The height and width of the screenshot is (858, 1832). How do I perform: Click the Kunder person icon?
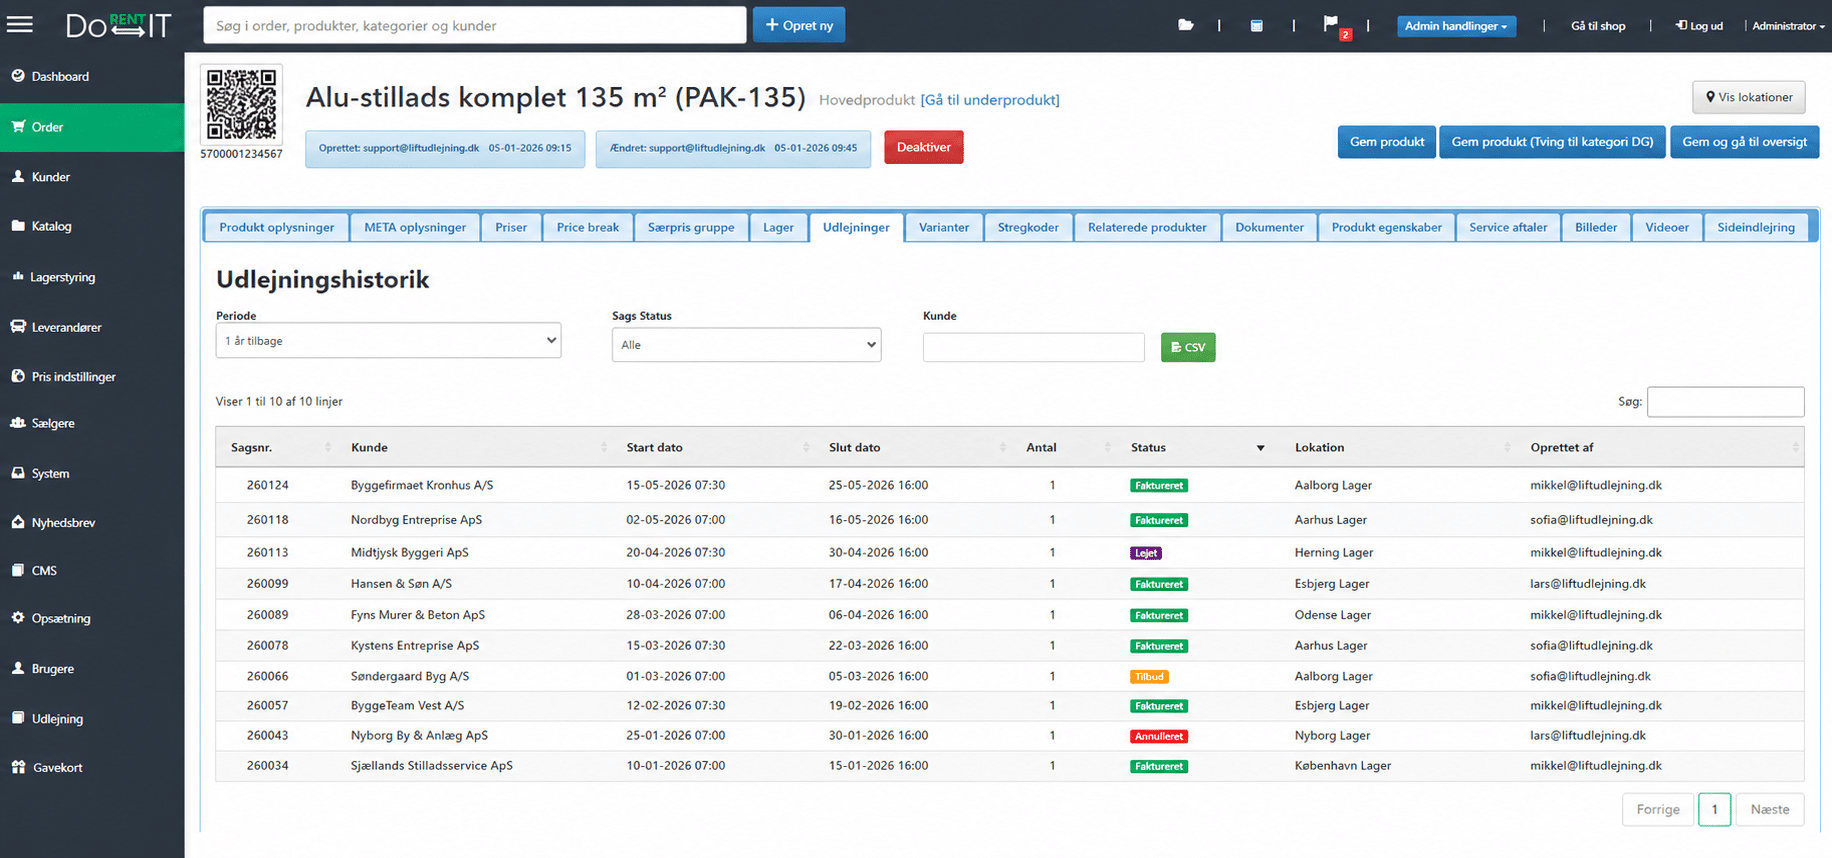point(18,176)
